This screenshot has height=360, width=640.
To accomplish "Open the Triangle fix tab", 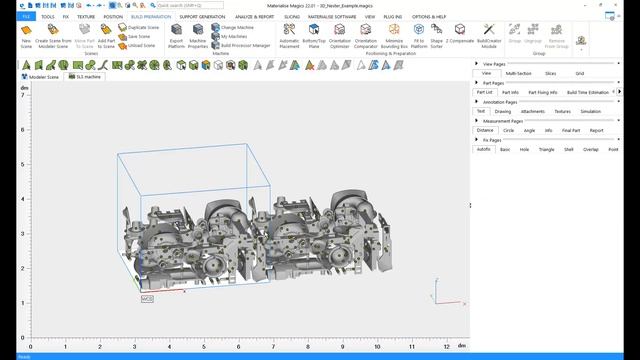I will coord(547,149).
